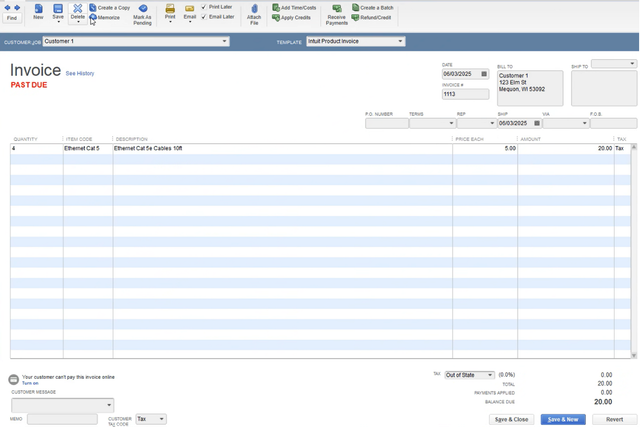Image resolution: width=640 pixels, height=428 pixels.
Task: Click Create a Batch
Action: (373, 8)
